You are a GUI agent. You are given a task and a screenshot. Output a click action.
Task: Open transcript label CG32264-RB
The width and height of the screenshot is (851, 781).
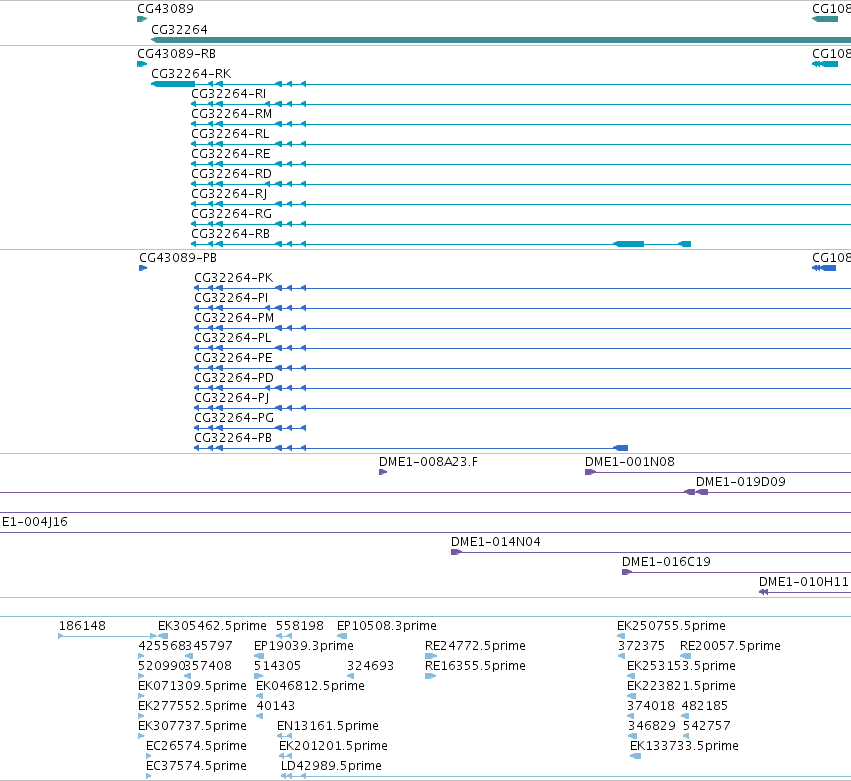point(231,234)
